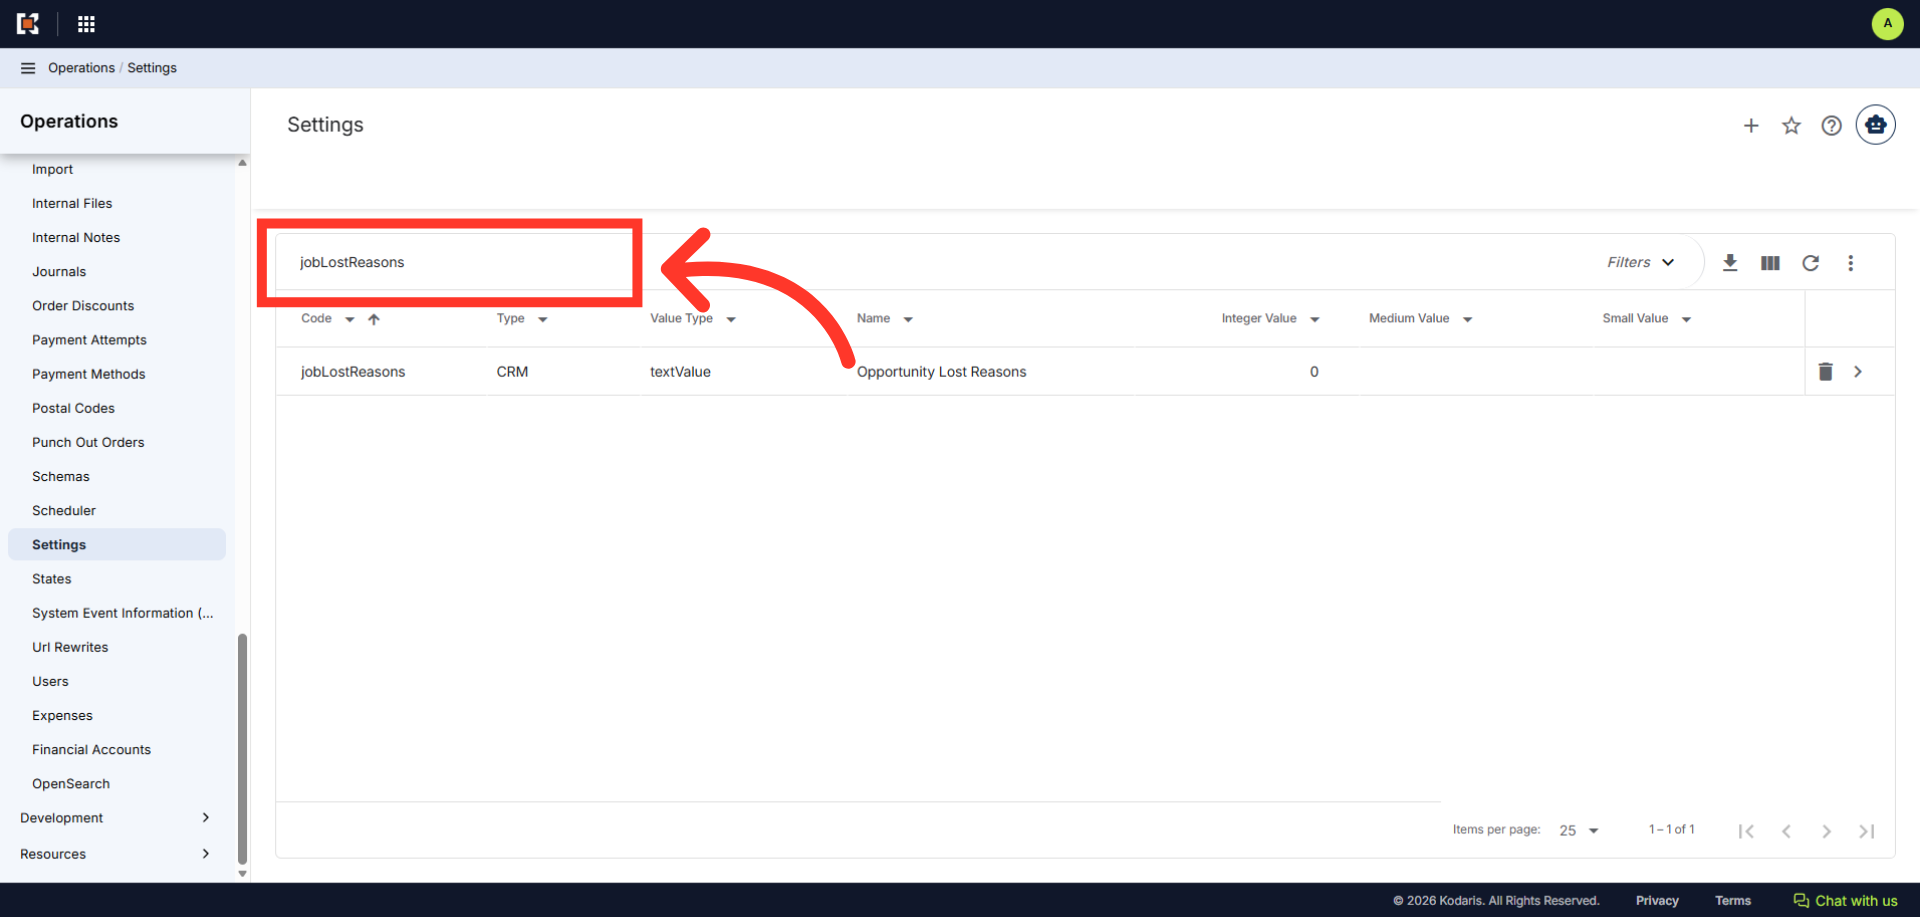Go to next page of results
This screenshot has width=1920, height=917.
(1826, 831)
